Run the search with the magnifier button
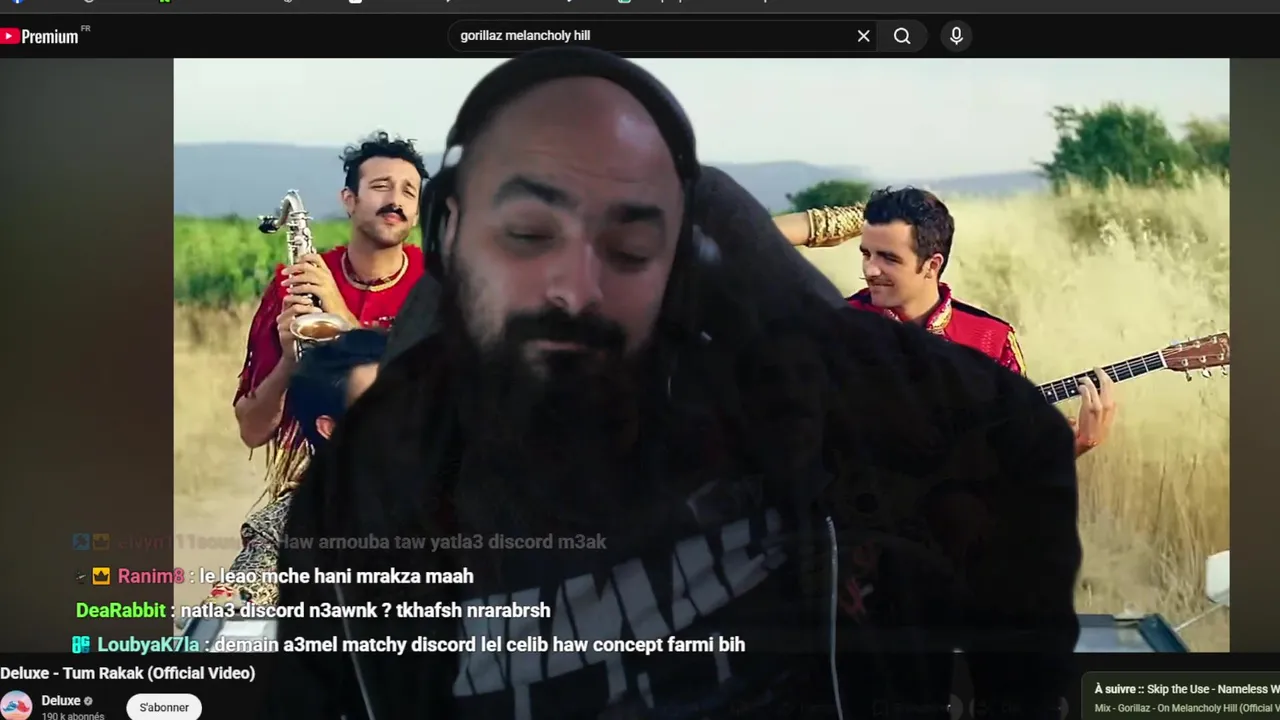This screenshot has width=1280, height=720. coord(902,36)
